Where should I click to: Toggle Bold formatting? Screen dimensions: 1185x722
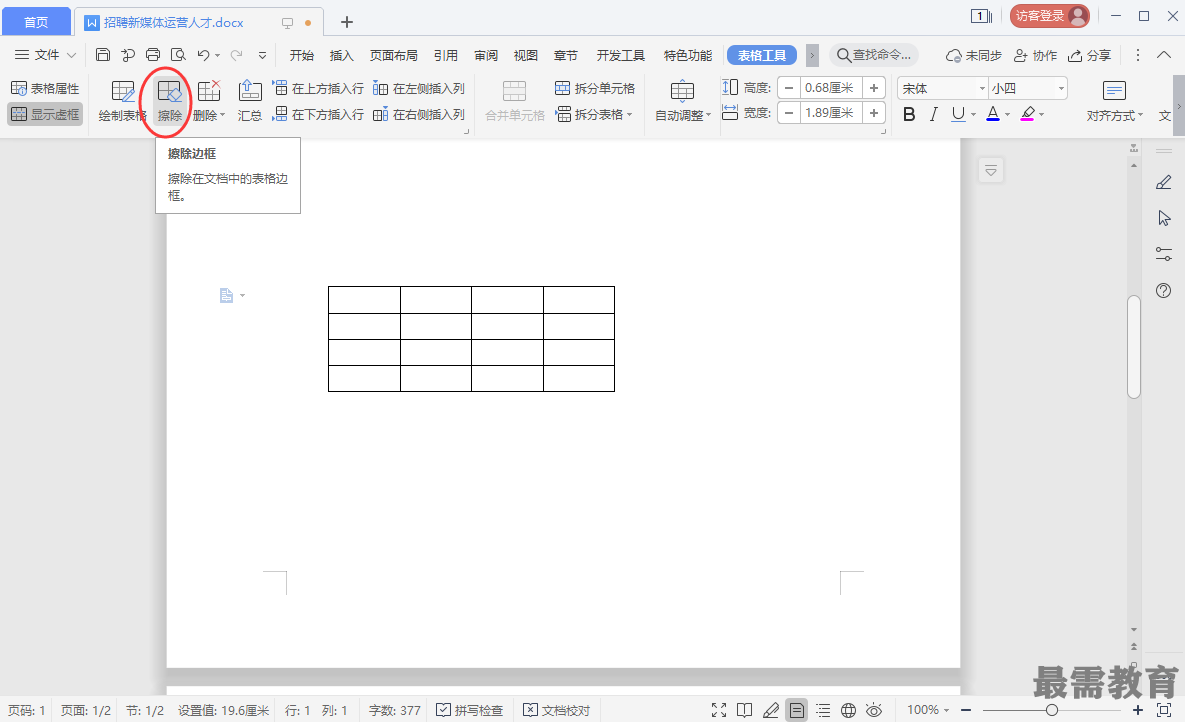coord(909,114)
